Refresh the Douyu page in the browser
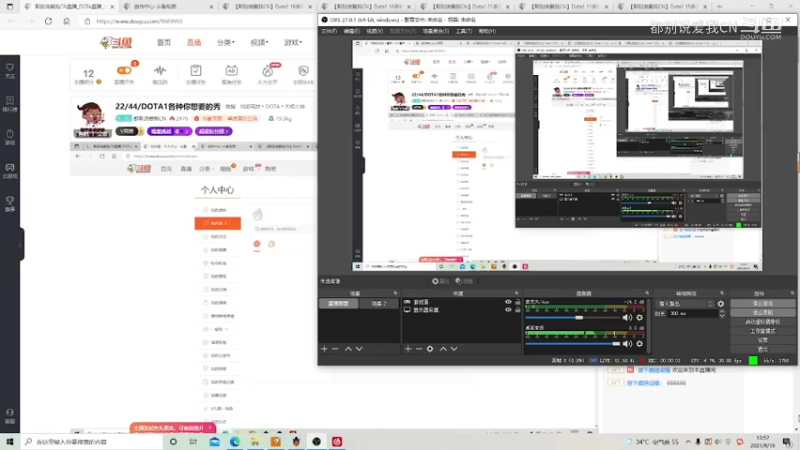The image size is (800, 450). point(48,21)
